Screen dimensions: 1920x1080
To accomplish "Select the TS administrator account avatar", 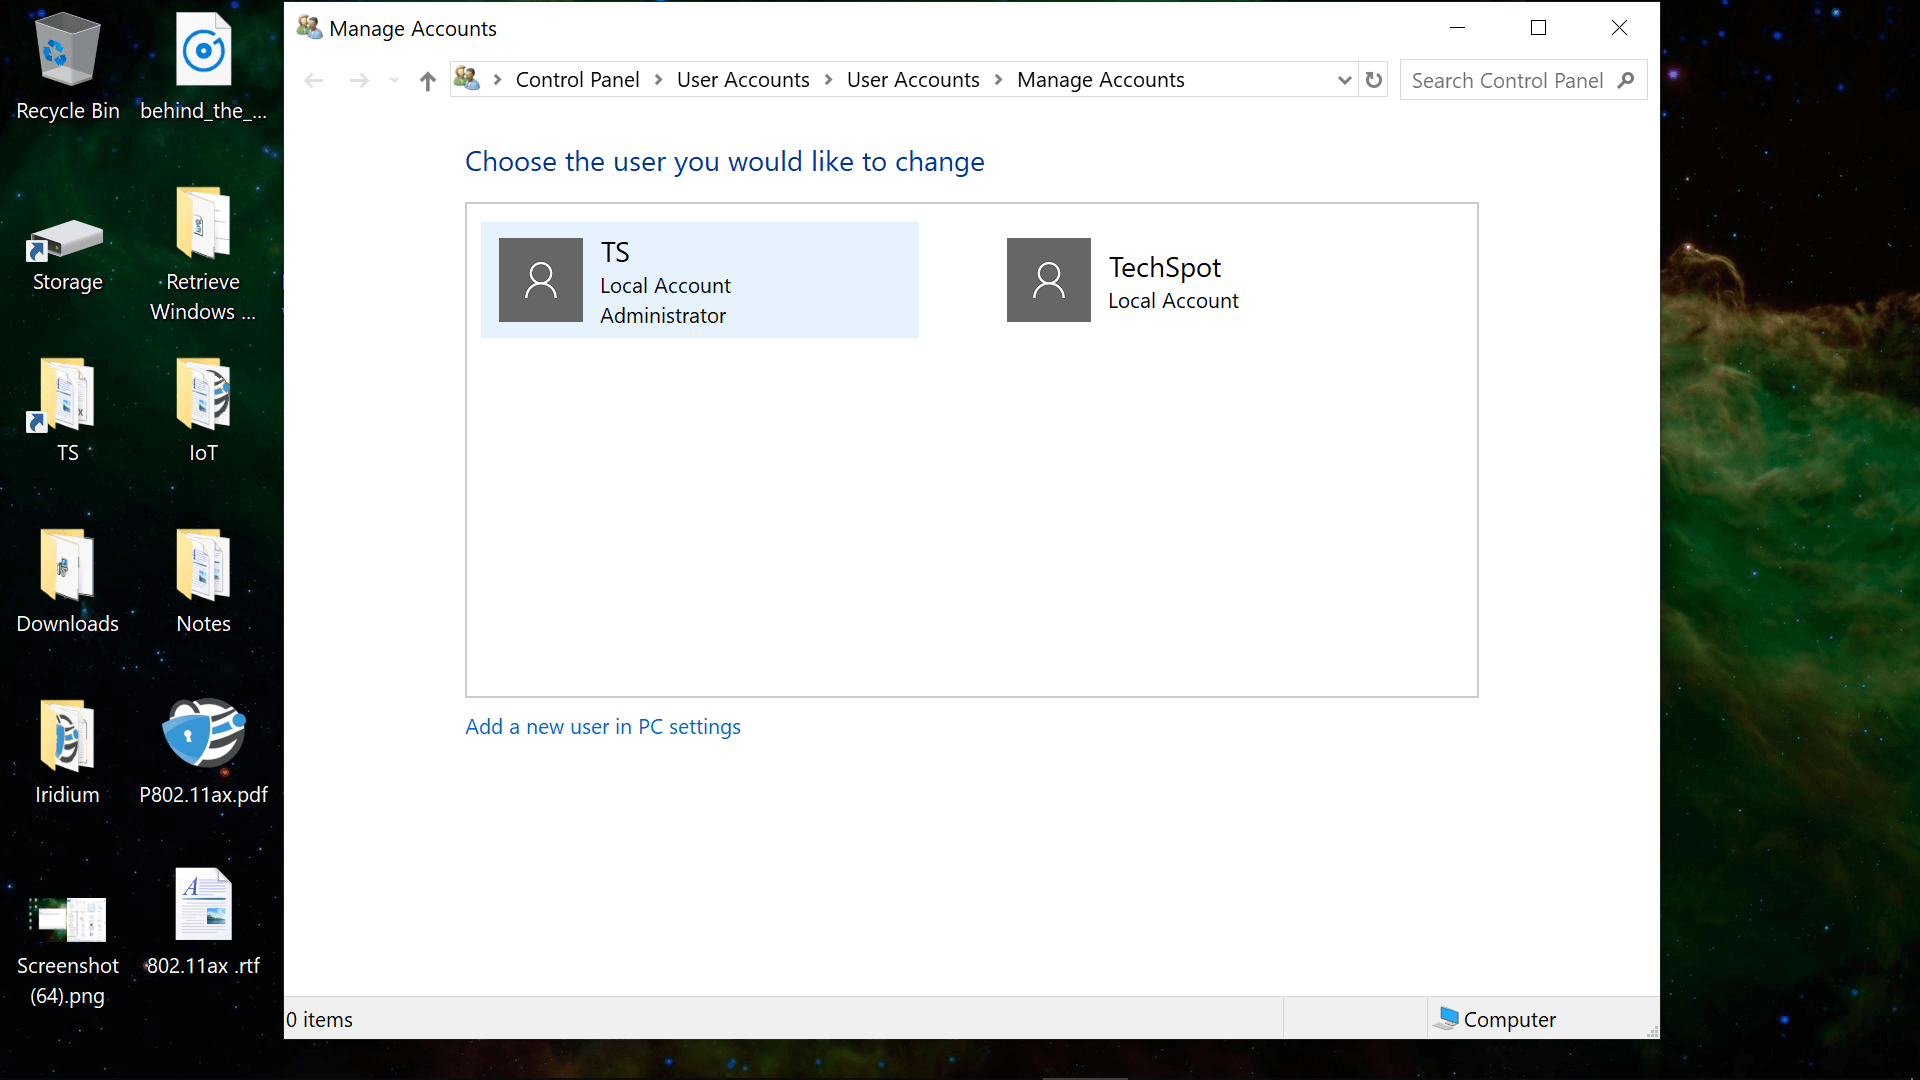I will coord(540,280).
